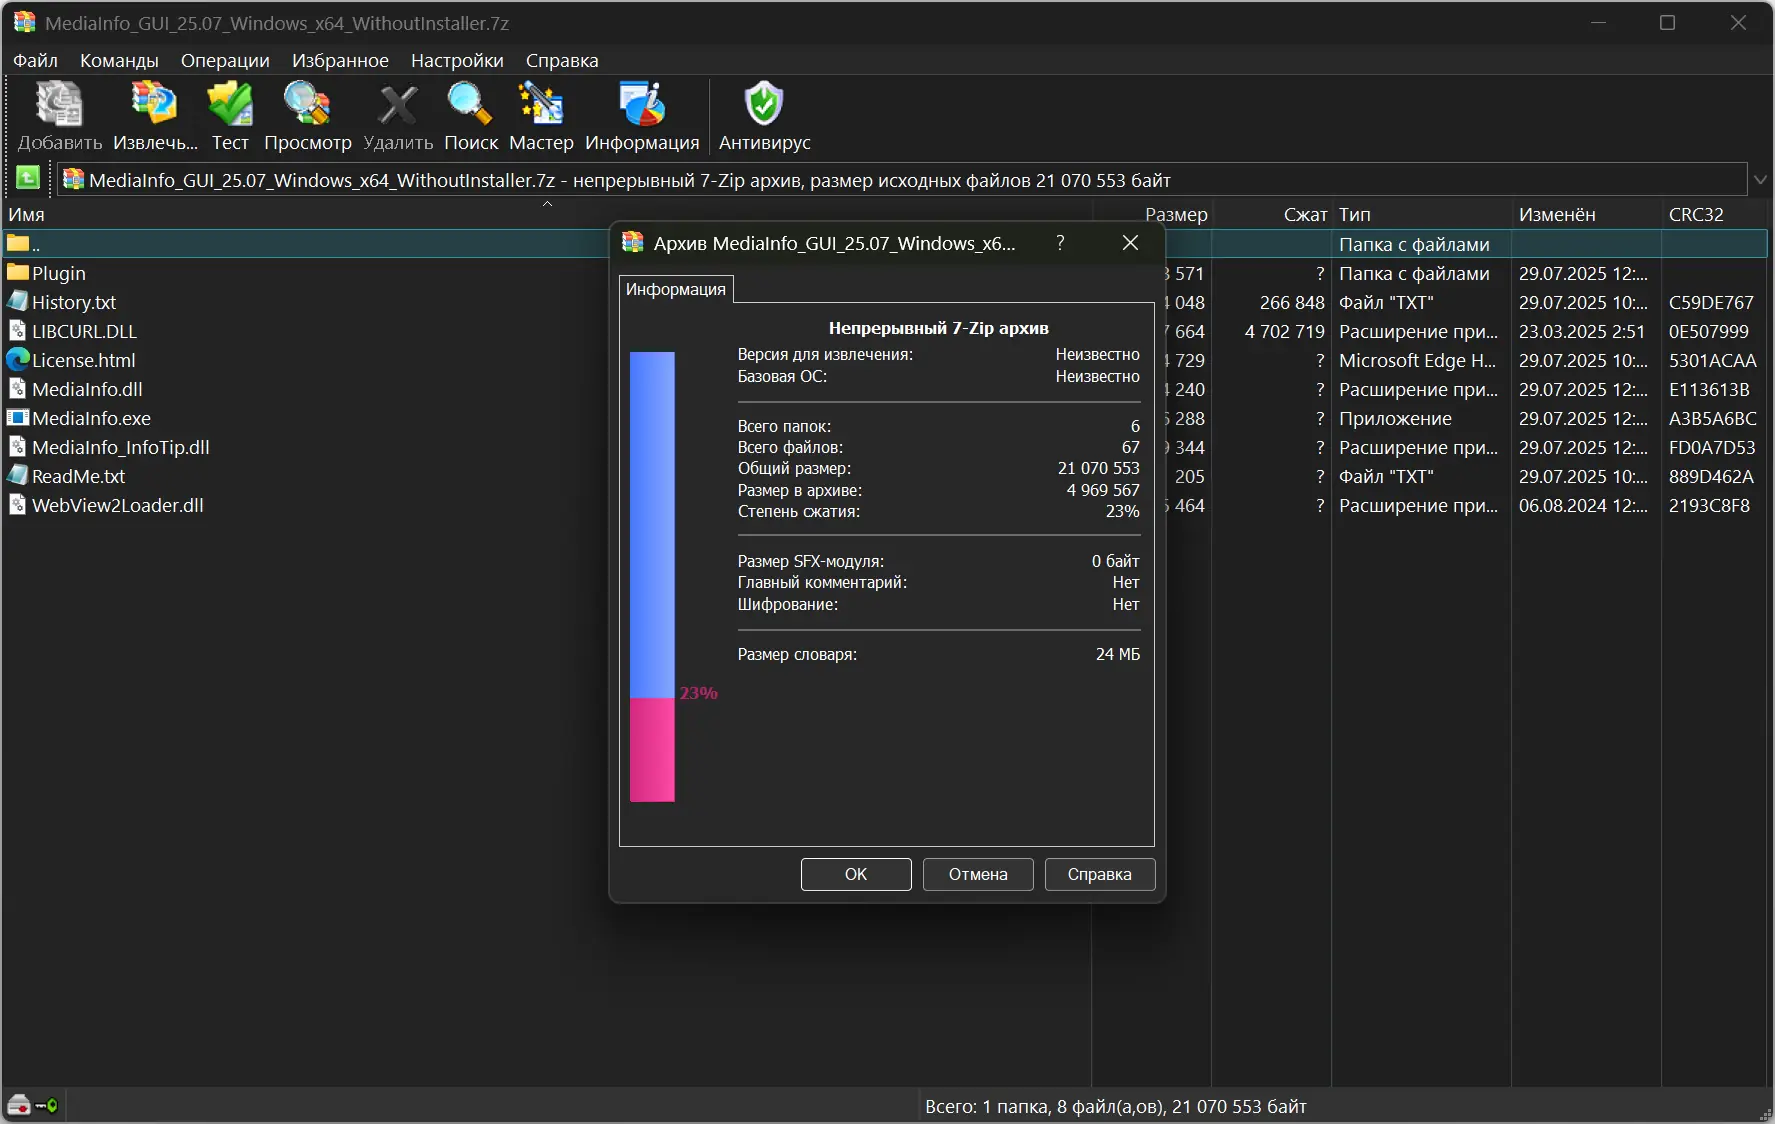Viewport: 1775px width, 1124px height.
Task: Open the Информация toolbar icon
Action: 642,104
